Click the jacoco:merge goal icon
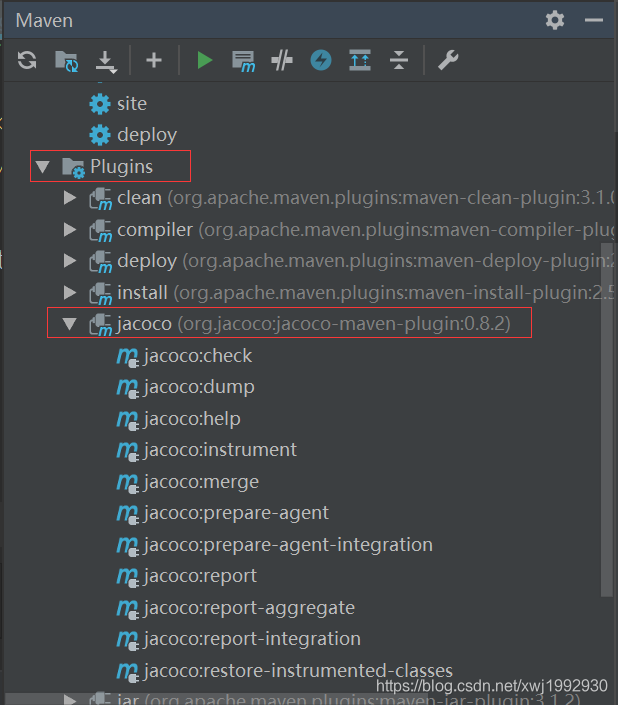Viewport: 618px width, 705px height. 128,484
